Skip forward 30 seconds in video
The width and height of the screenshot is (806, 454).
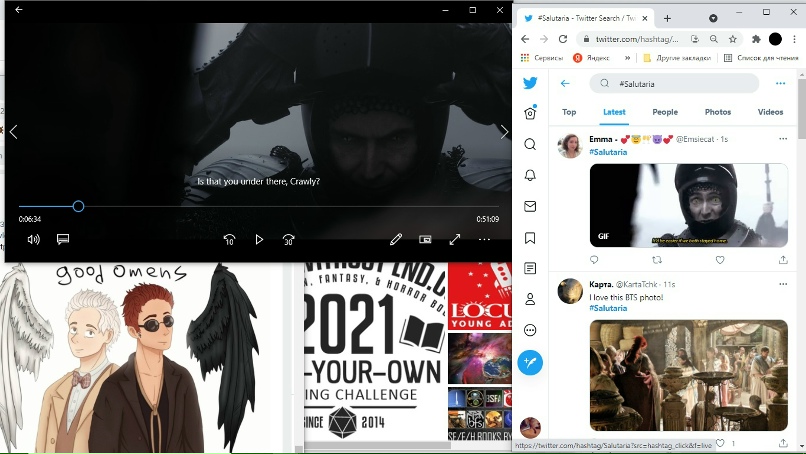(x=288, y=240)
